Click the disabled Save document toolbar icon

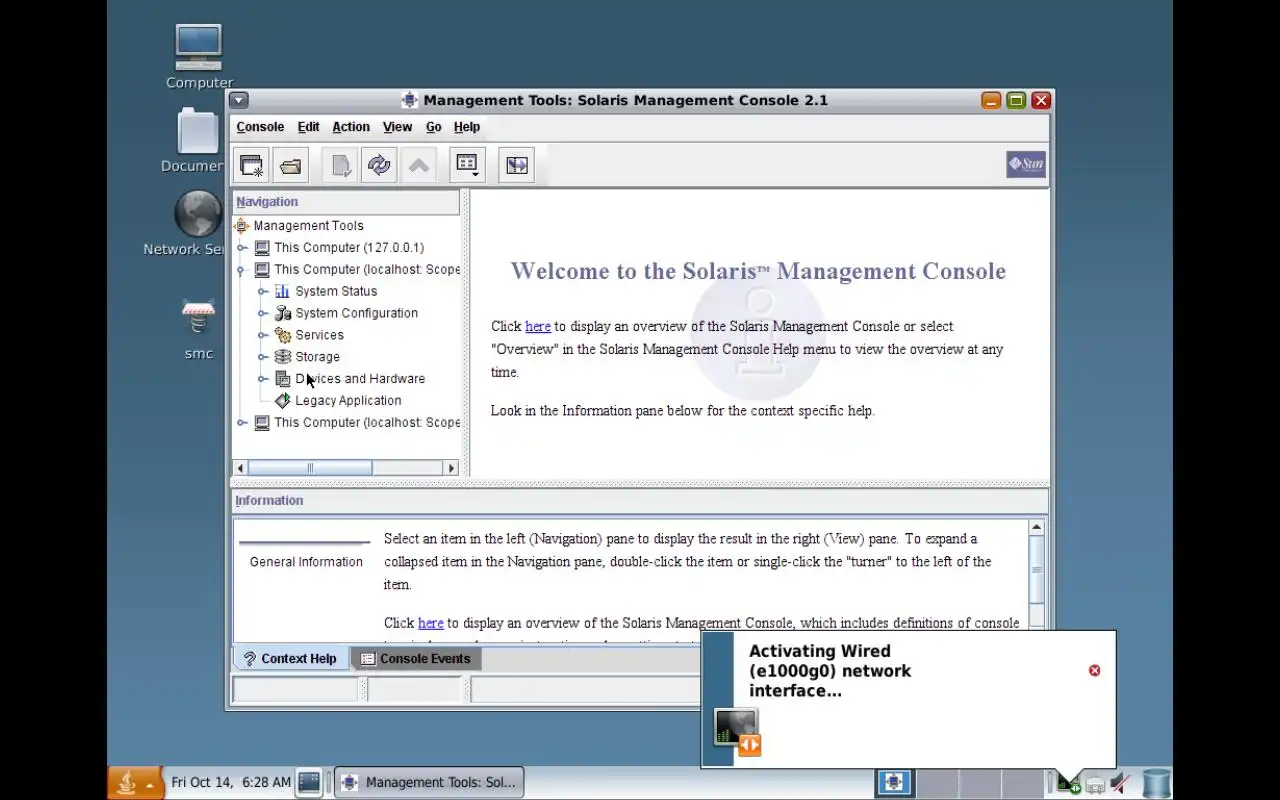pyautogui.click(x=341, y=165)
